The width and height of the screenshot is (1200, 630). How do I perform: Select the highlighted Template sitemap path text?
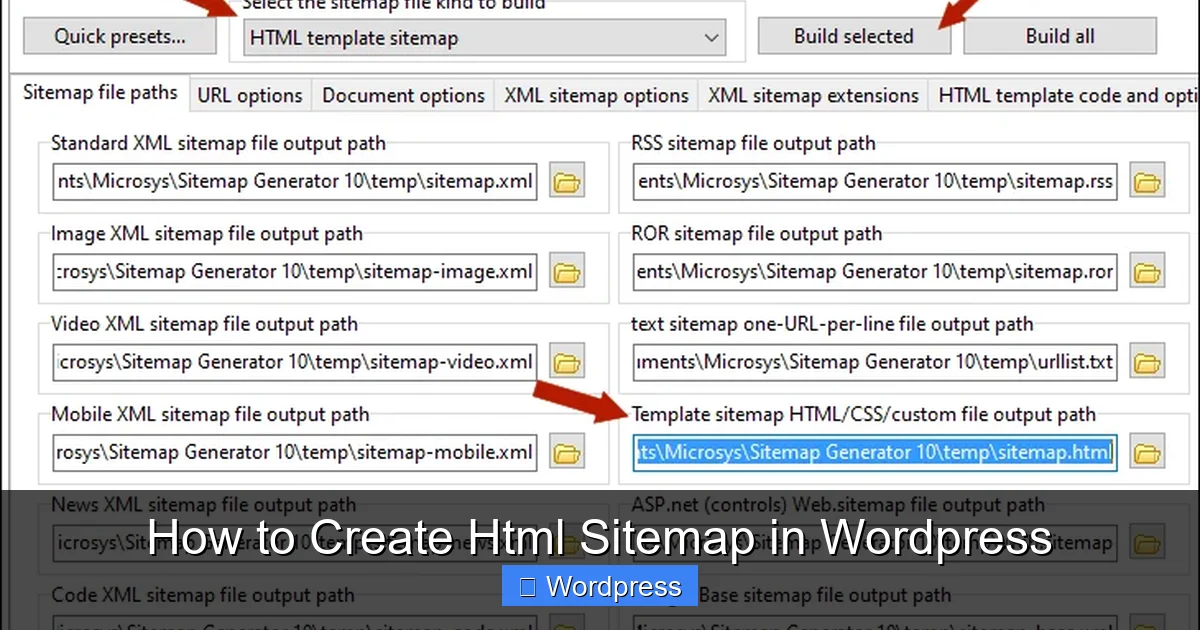pos(874,452)
